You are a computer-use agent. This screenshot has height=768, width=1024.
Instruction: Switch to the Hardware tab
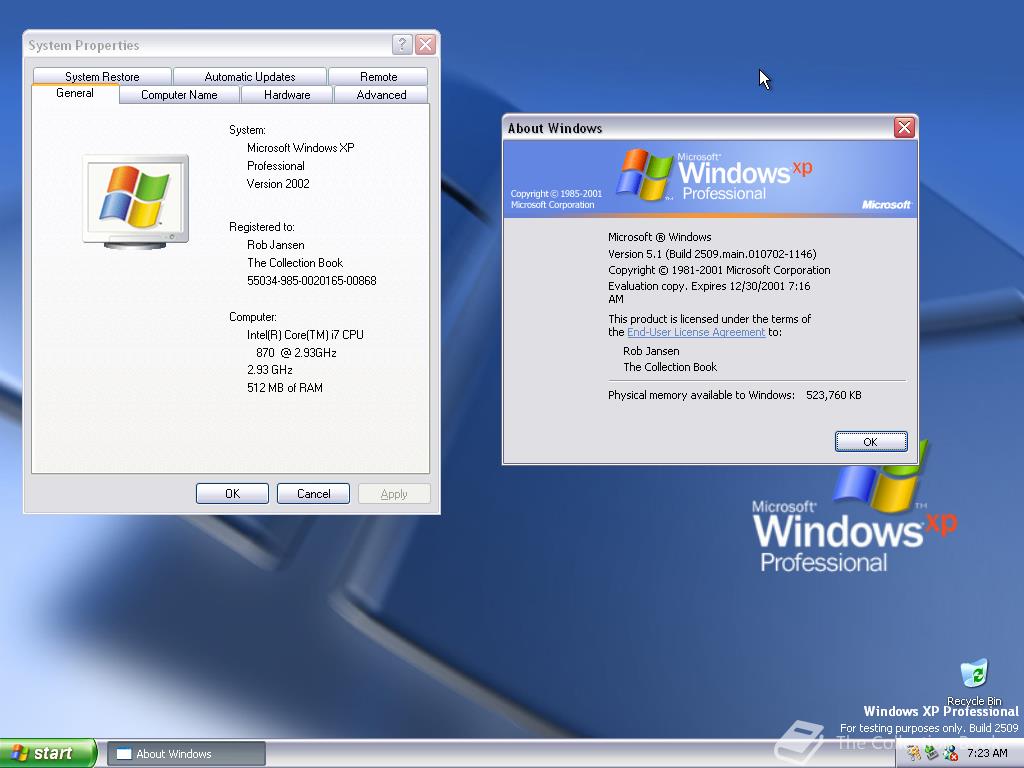pyautogui.click(x=287, y=95)
